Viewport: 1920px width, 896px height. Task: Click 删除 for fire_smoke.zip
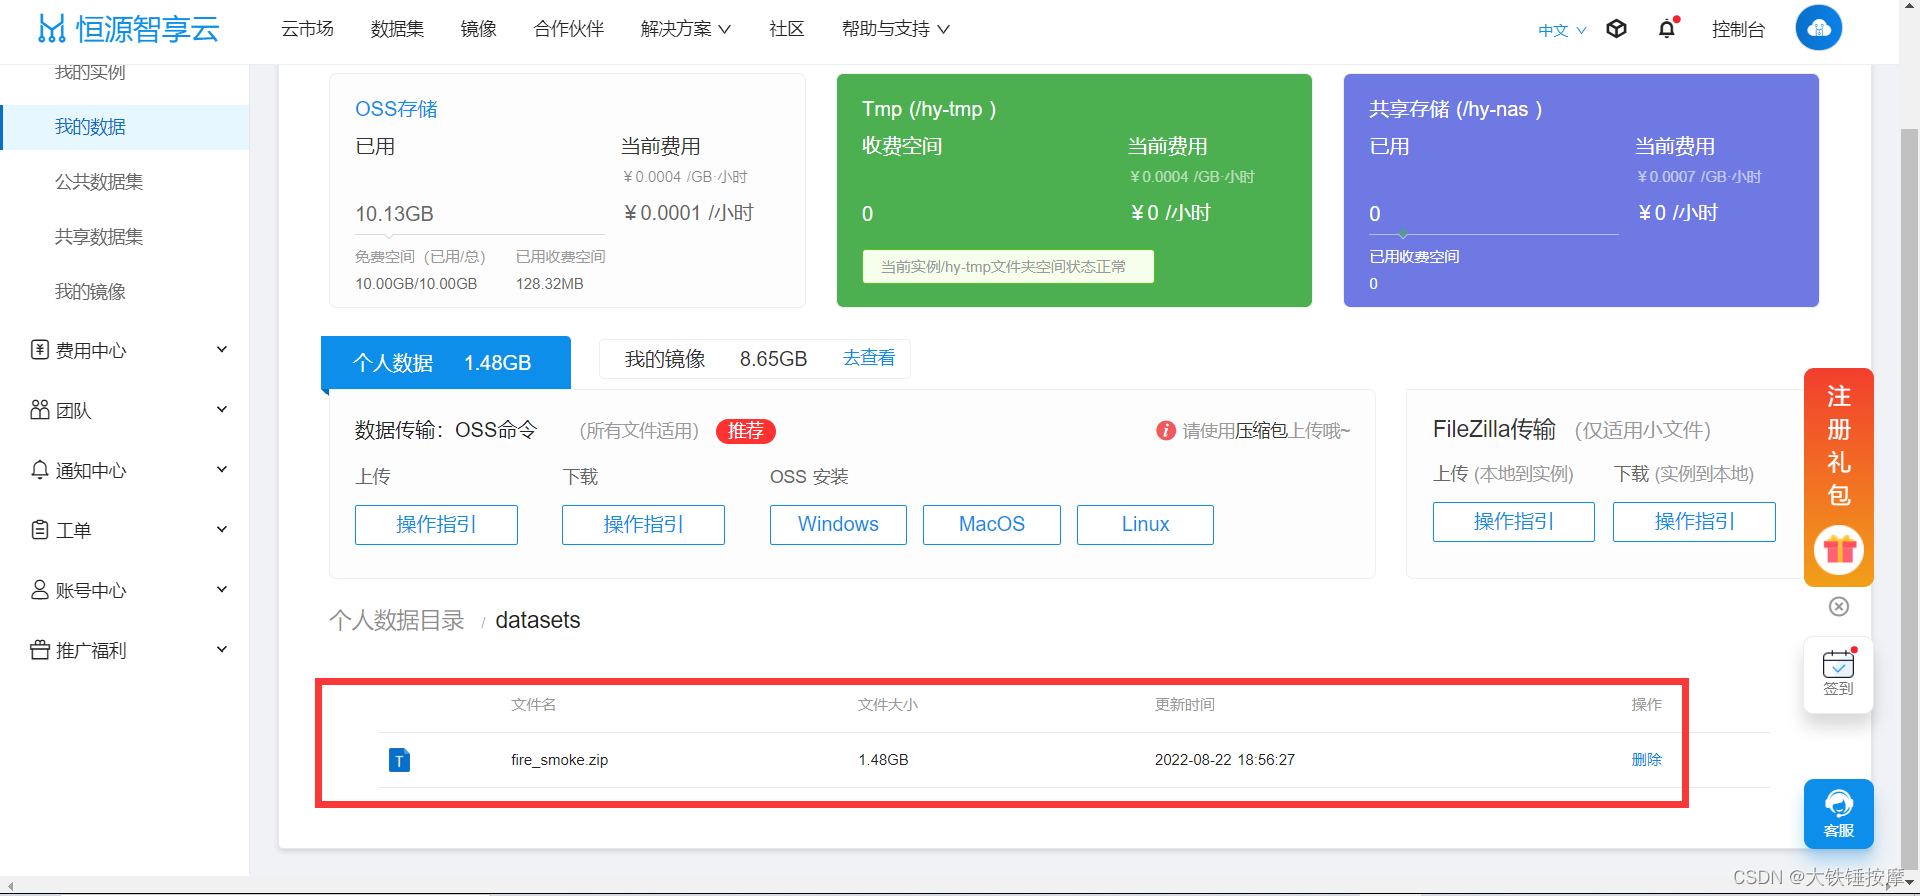click(x=1646, y=760)
